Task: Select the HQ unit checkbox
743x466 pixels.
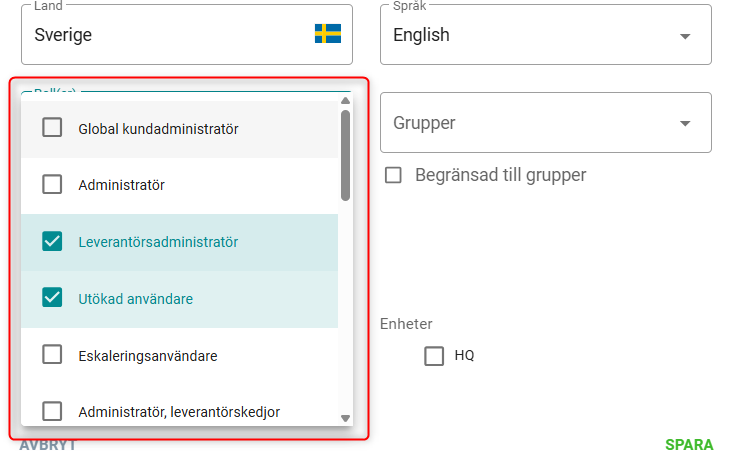Action: pyautogui.click(x=434, y=356)
